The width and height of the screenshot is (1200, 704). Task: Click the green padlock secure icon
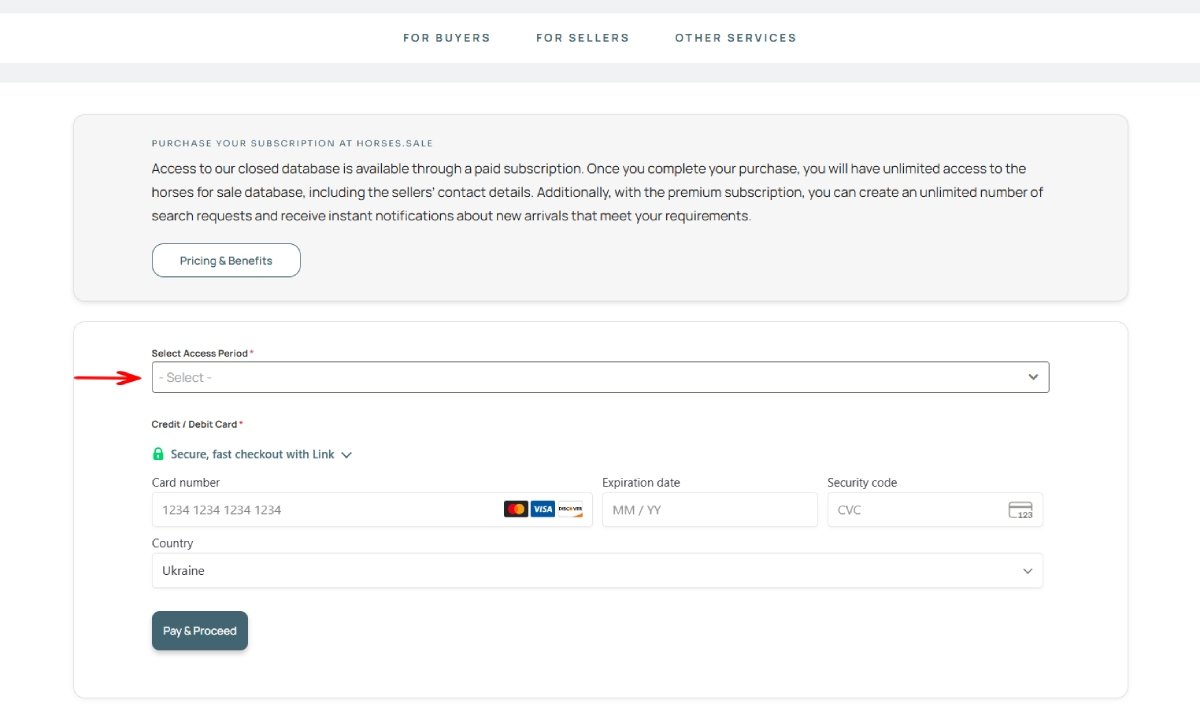pyautogui.click(x=158, y=454)
